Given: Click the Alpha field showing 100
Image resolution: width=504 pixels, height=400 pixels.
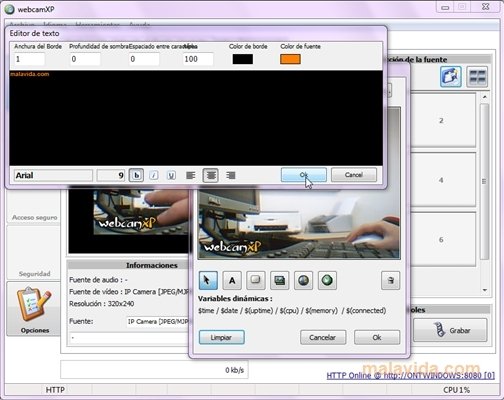Looking at the screenshot, I should (198, 59).
